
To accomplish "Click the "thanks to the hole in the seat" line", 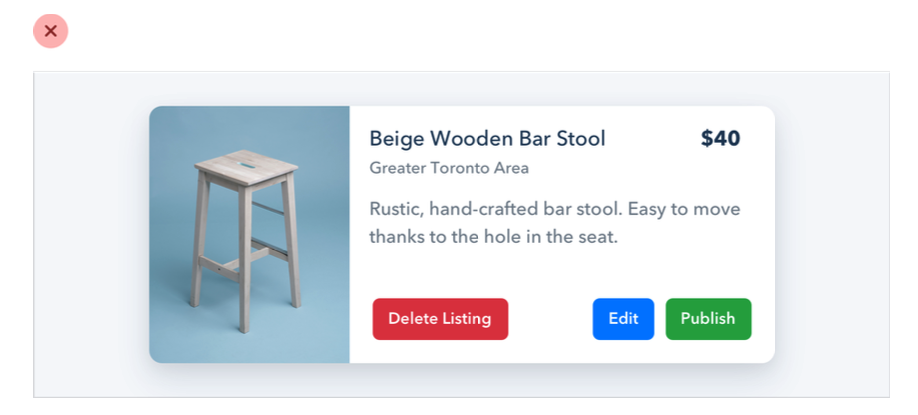I will point(494,238).
